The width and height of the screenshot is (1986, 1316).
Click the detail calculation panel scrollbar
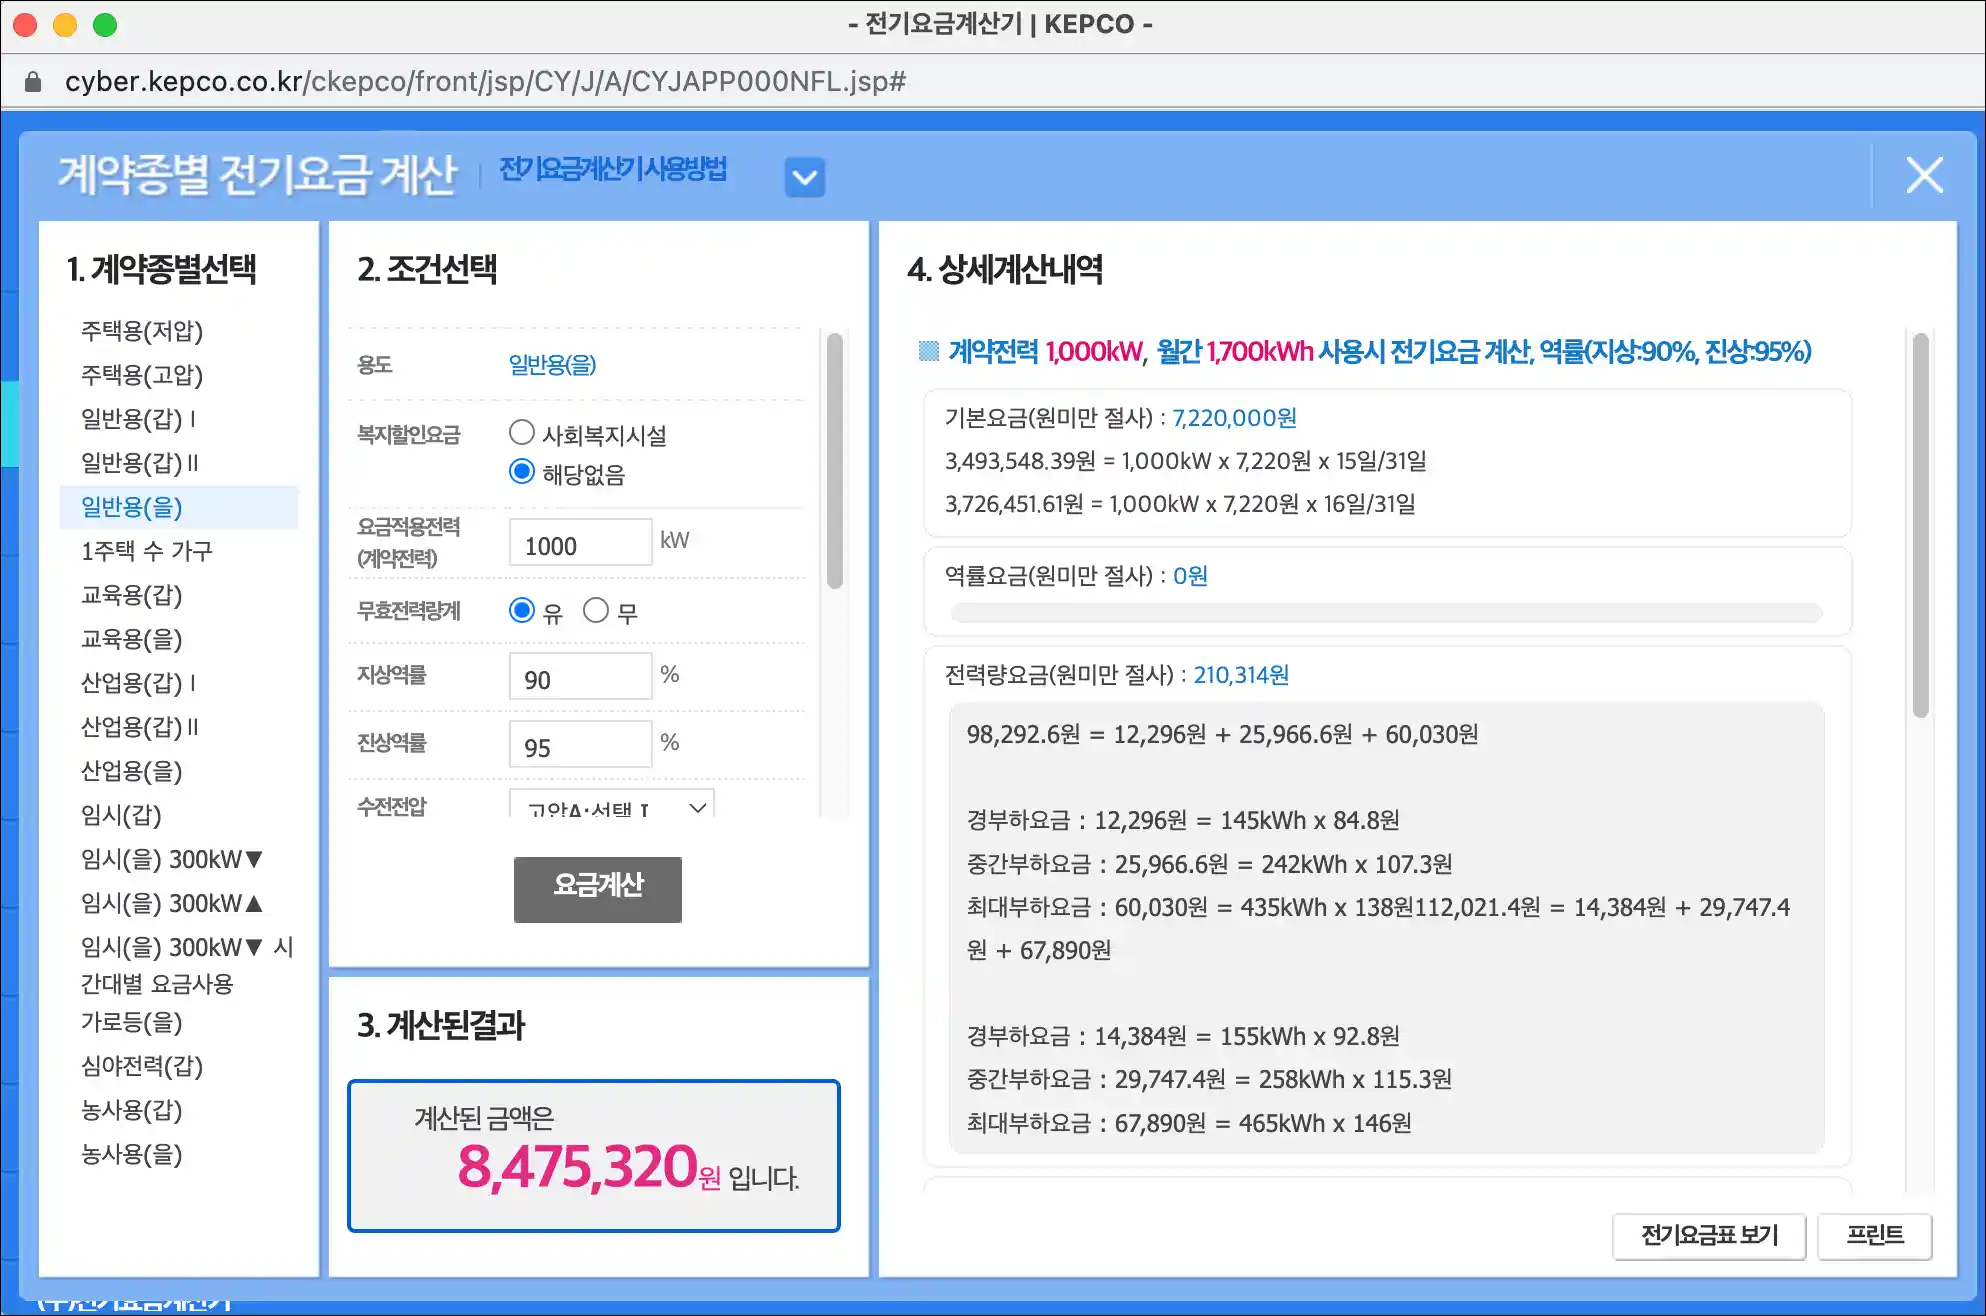coord(1920,526)
